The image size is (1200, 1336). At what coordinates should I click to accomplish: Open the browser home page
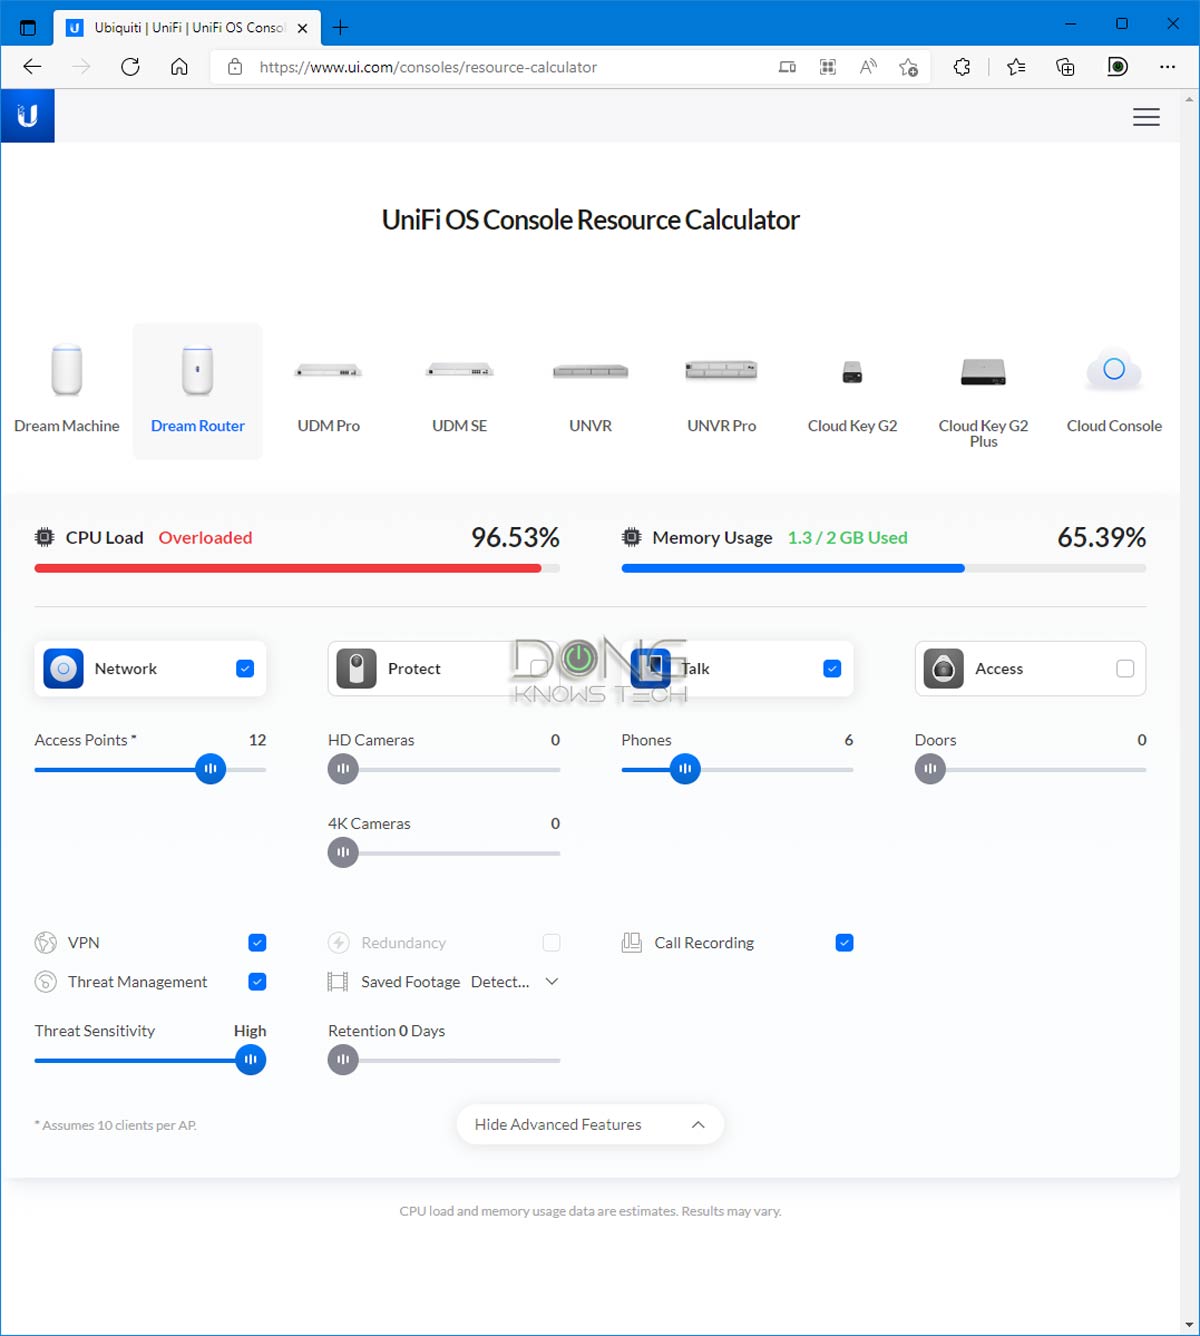179,67
